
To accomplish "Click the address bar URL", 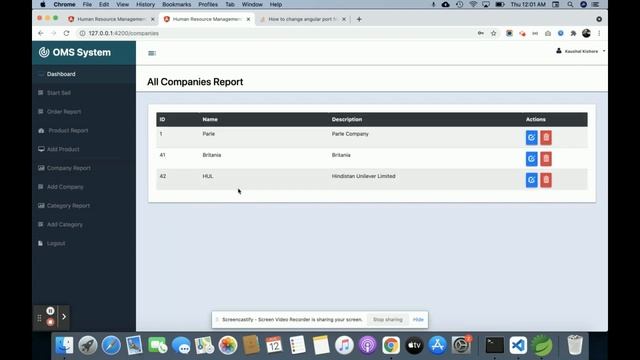I will (124, 33).
